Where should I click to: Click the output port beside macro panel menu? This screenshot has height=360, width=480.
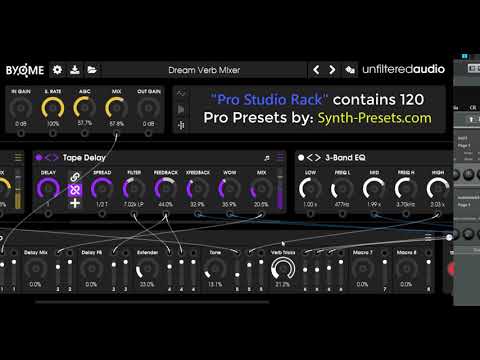[449, 237]
